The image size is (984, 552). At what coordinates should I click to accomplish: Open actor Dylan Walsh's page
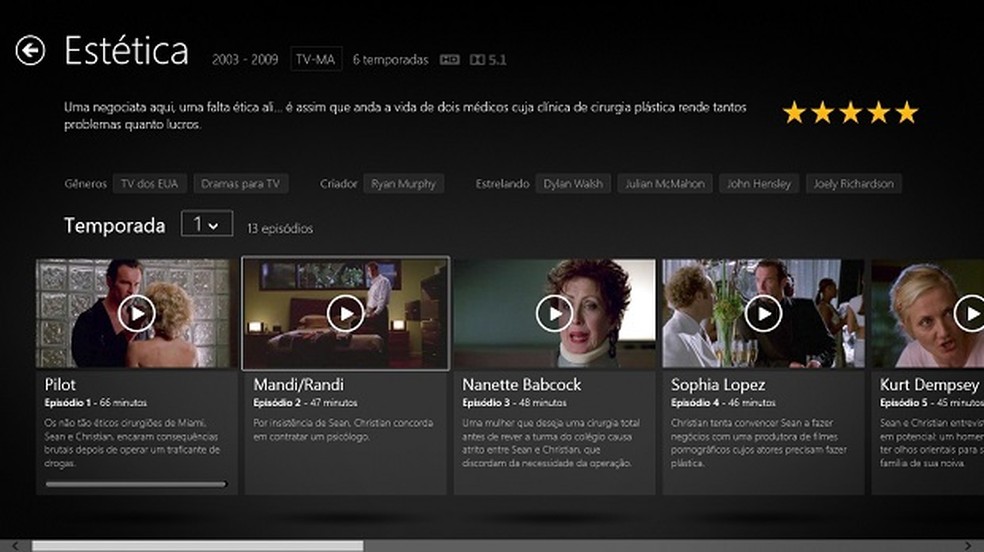(x=573, y=184)
